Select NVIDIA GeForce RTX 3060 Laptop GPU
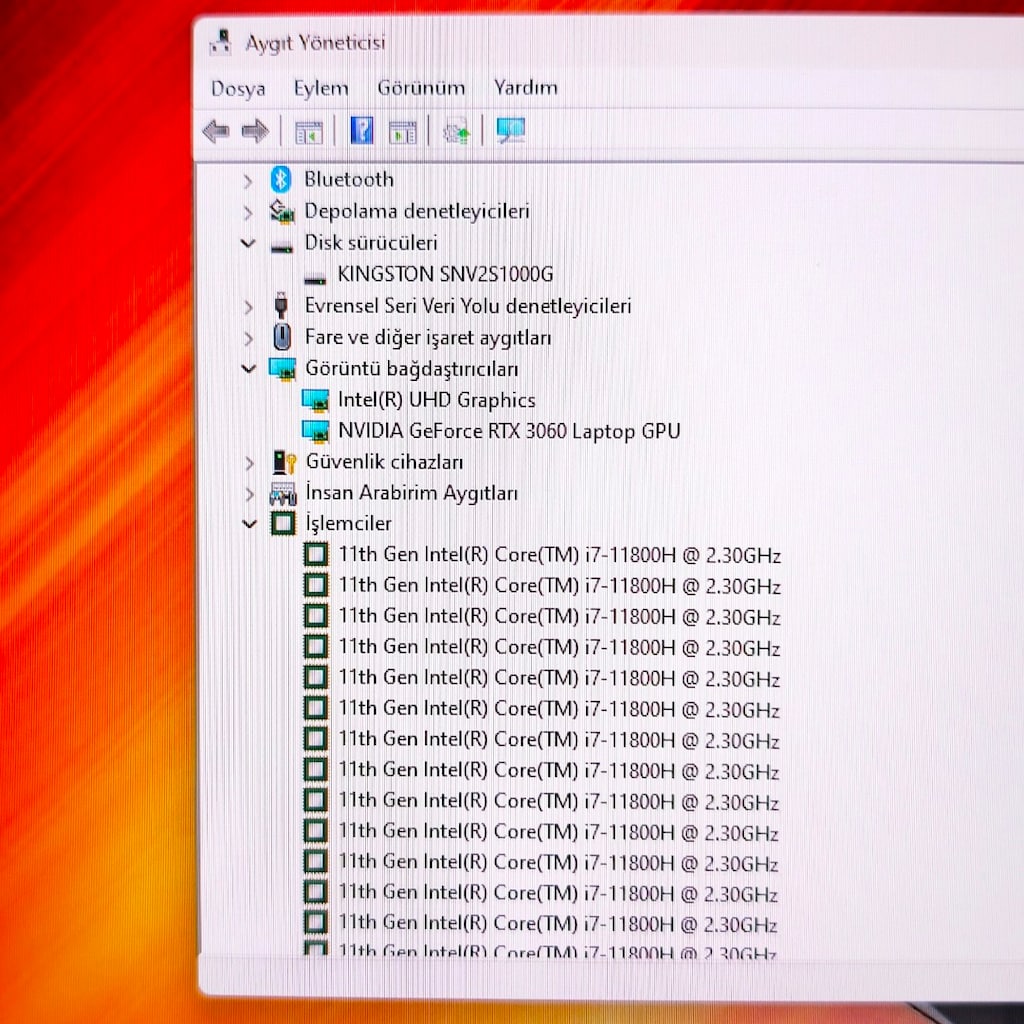Viewport: 1024px width, 1024px height. (x=509, y=431)
